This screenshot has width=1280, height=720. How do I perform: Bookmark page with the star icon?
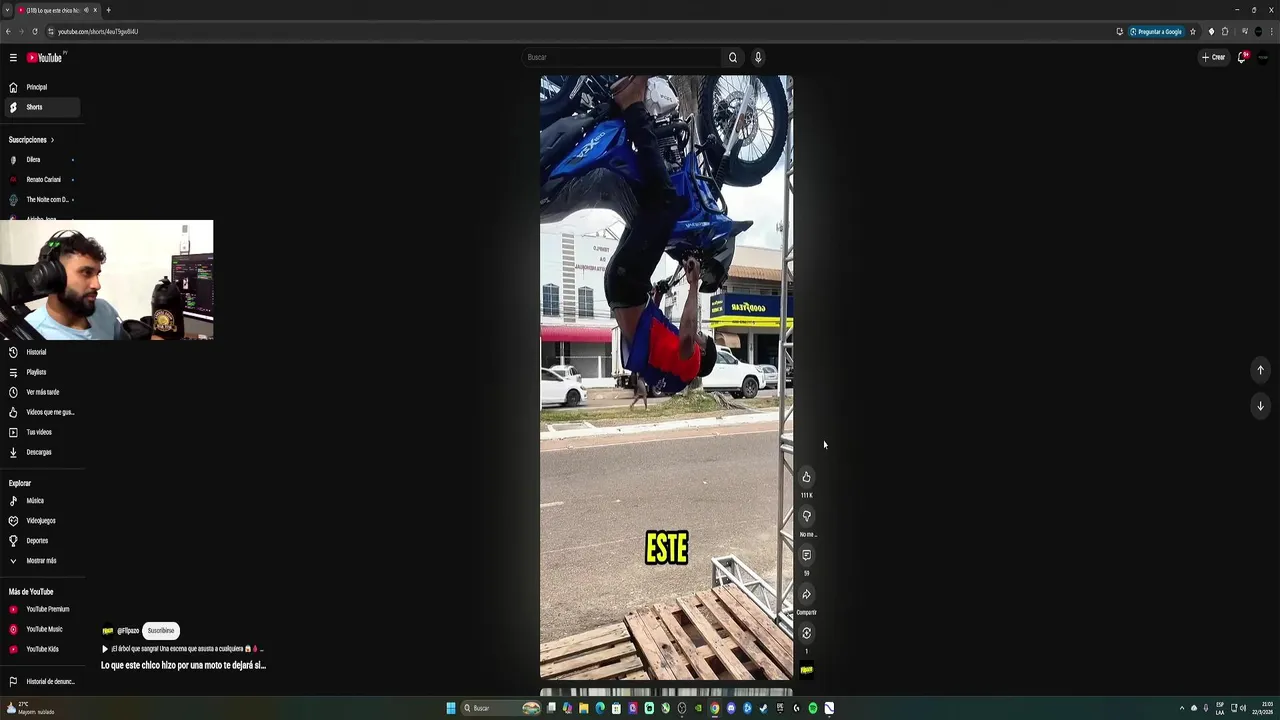(1192, 31)
